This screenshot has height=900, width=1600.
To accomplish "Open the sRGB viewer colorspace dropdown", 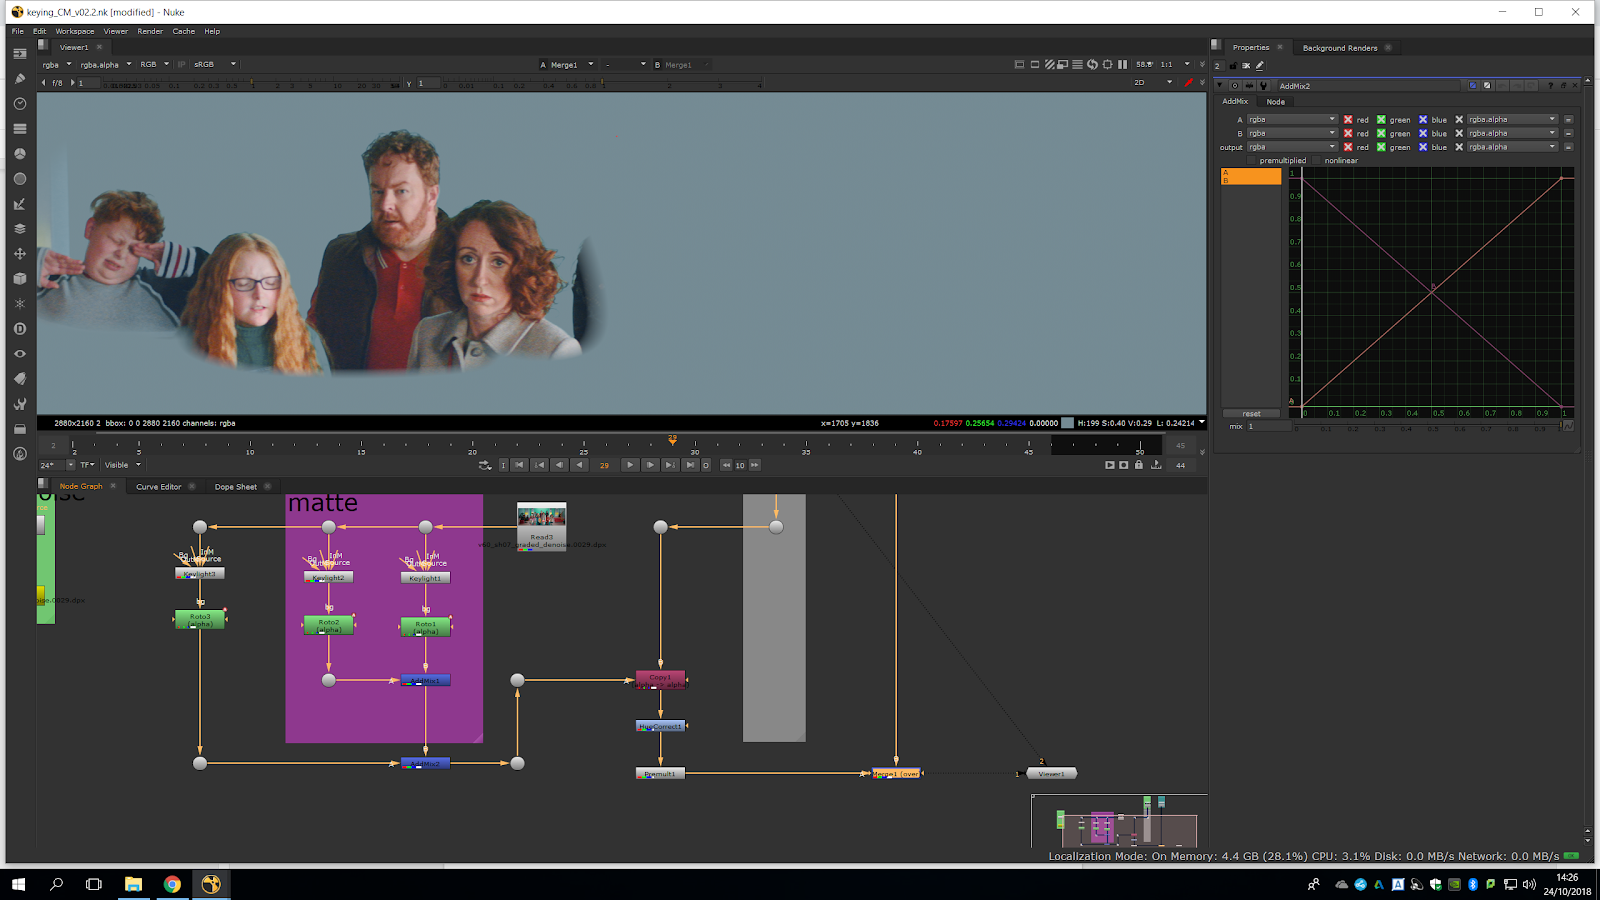I will 215,64.
